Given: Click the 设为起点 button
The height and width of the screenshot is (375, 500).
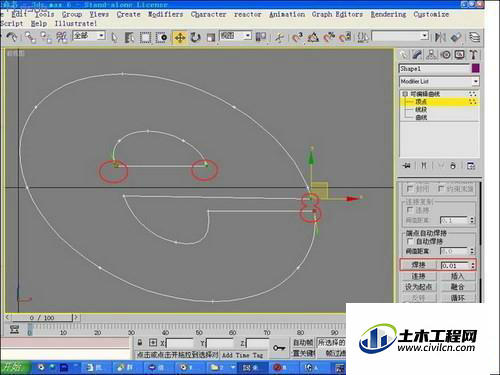Looking at the screenshot, I should click(x=419, y=287).
